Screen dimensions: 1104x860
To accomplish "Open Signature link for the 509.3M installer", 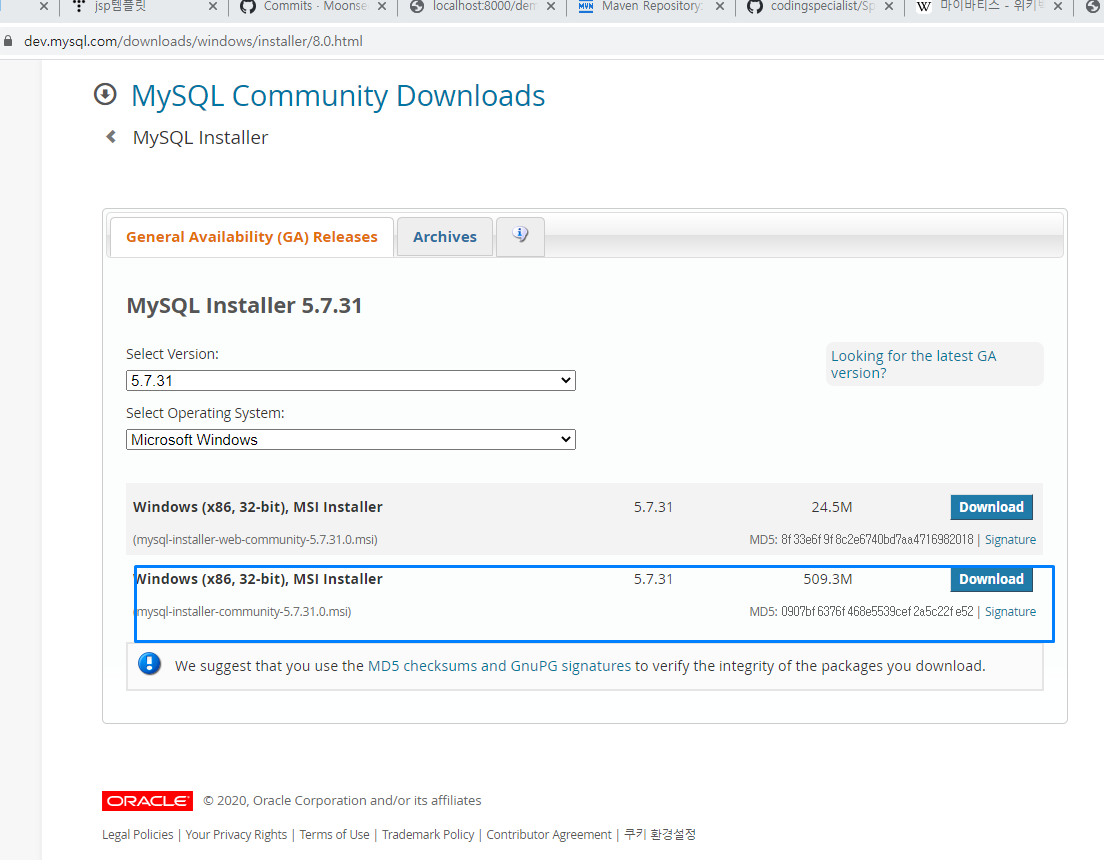I will (1010, 611).
